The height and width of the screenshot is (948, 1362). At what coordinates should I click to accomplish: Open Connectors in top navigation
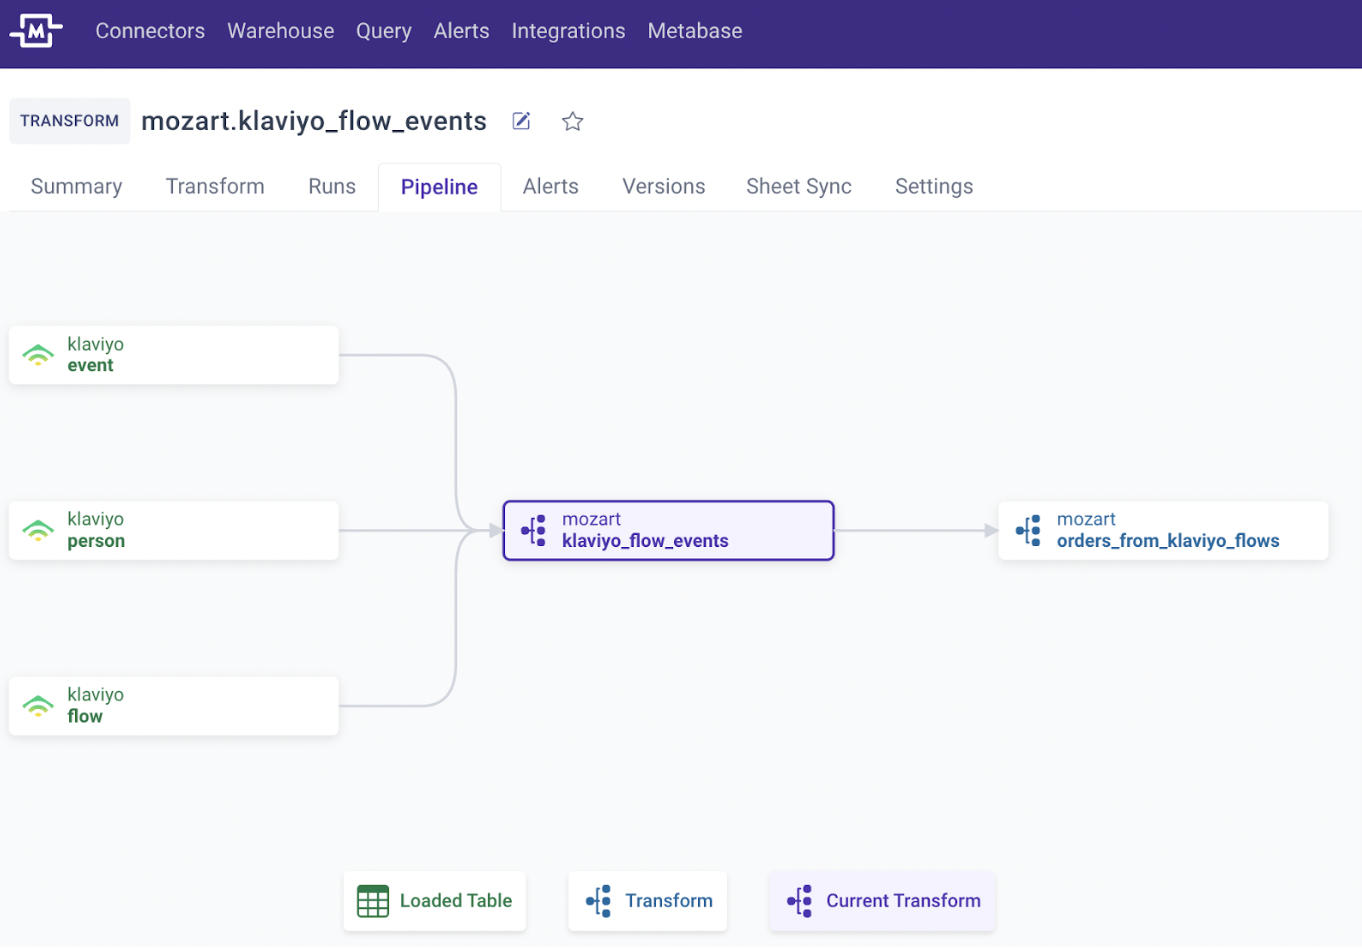pos(150,31)
